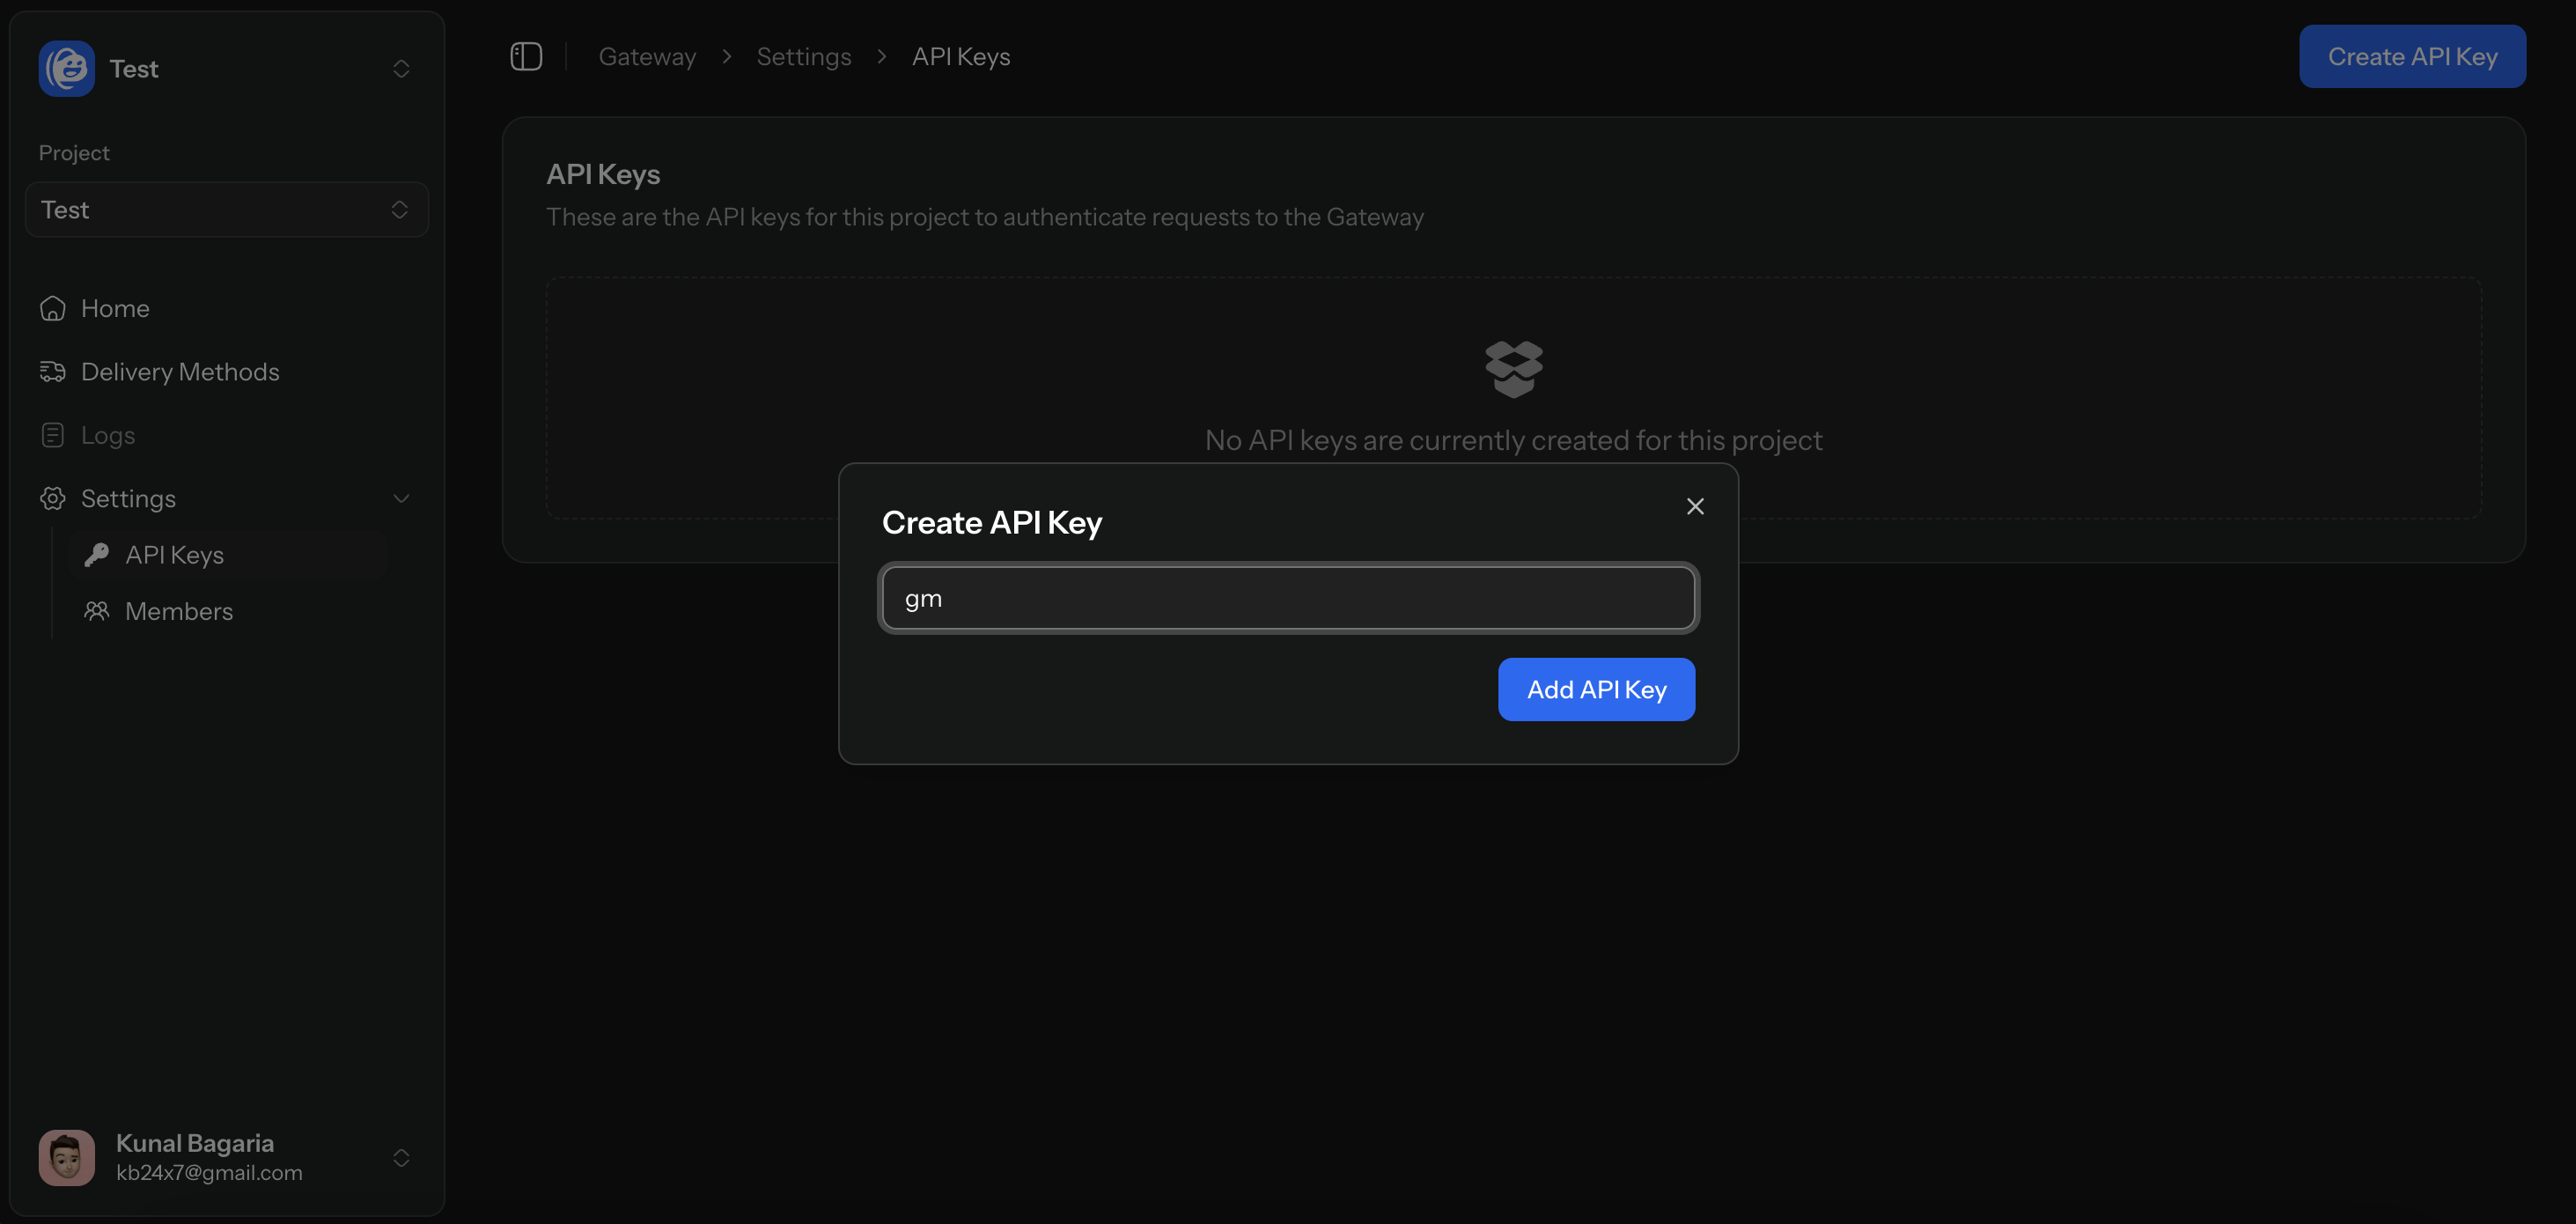Screen dimensions: 2576x1224
Task: Click the Delivery Methods truck icon
Action: [x=53, y=372]
